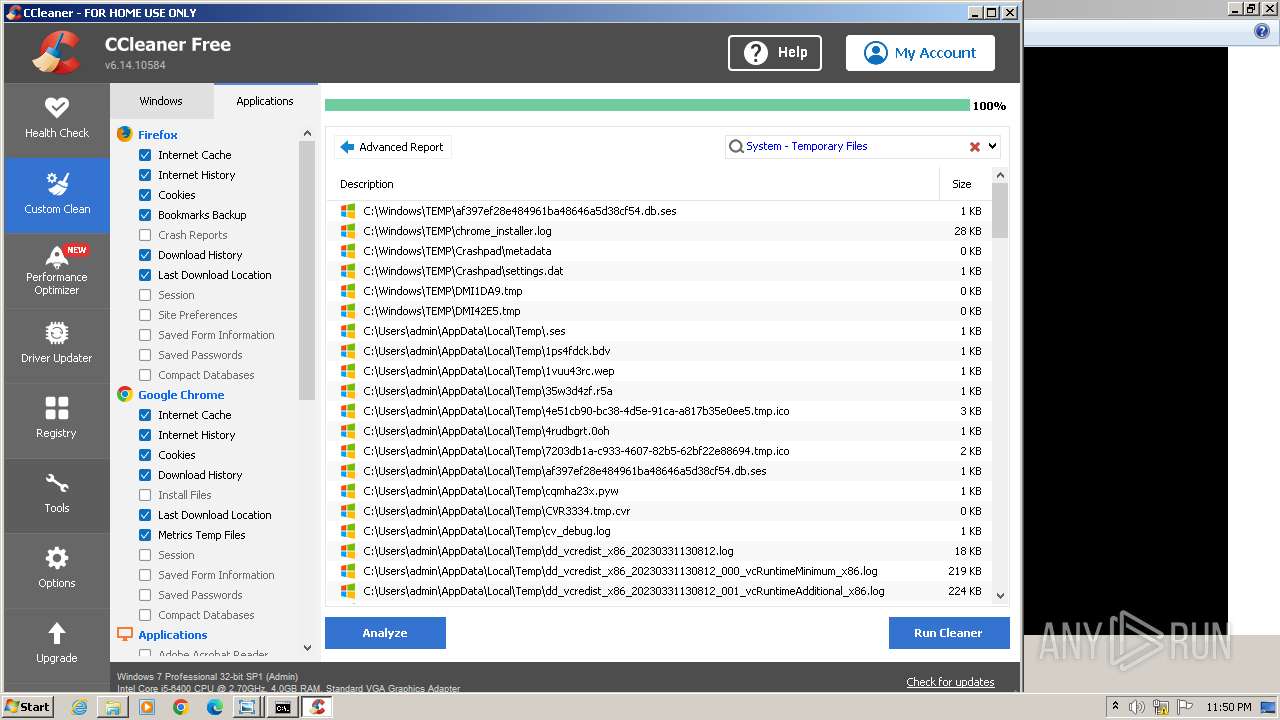
Task: Collapse the Applications category
Action: point(173,635)
